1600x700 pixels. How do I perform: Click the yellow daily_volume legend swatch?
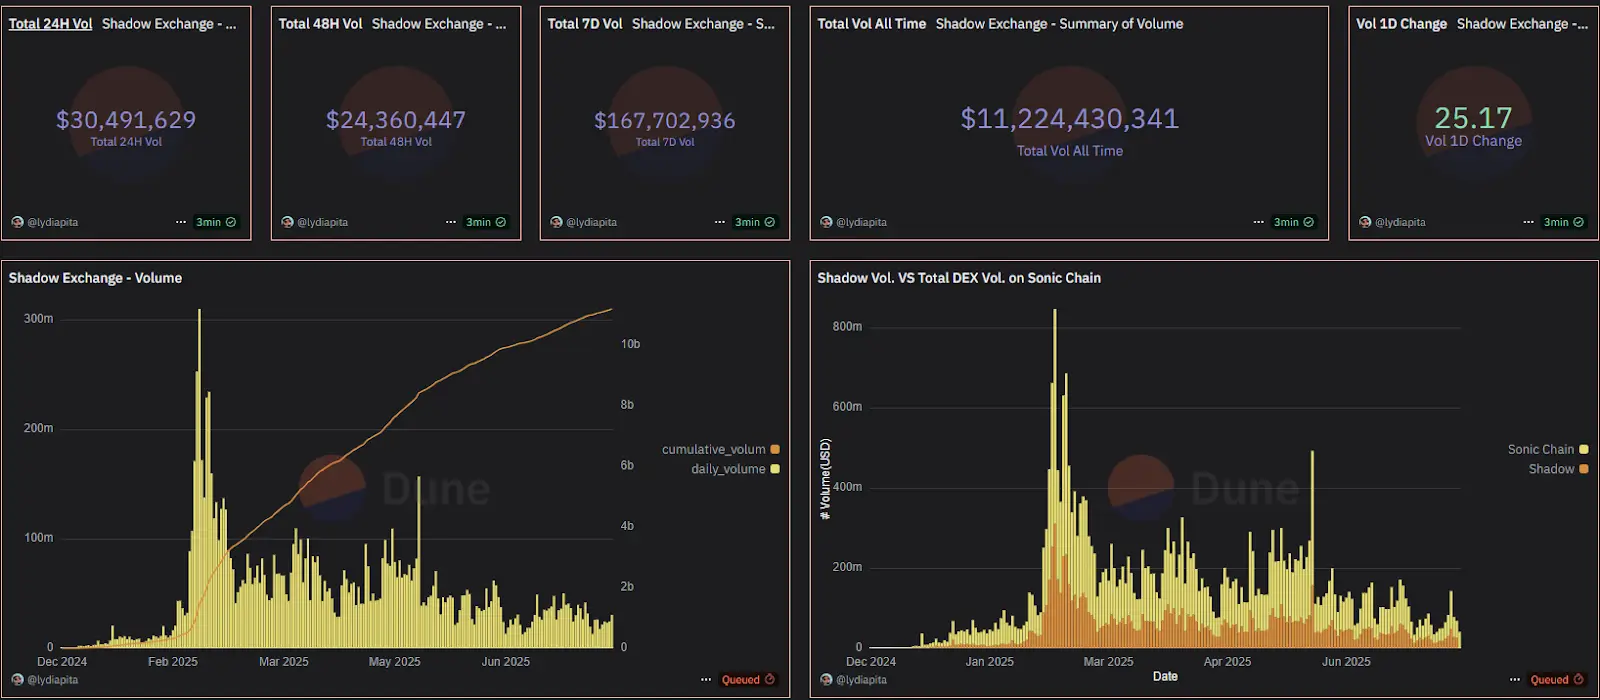pyautogui.click(x=775, y=469)
